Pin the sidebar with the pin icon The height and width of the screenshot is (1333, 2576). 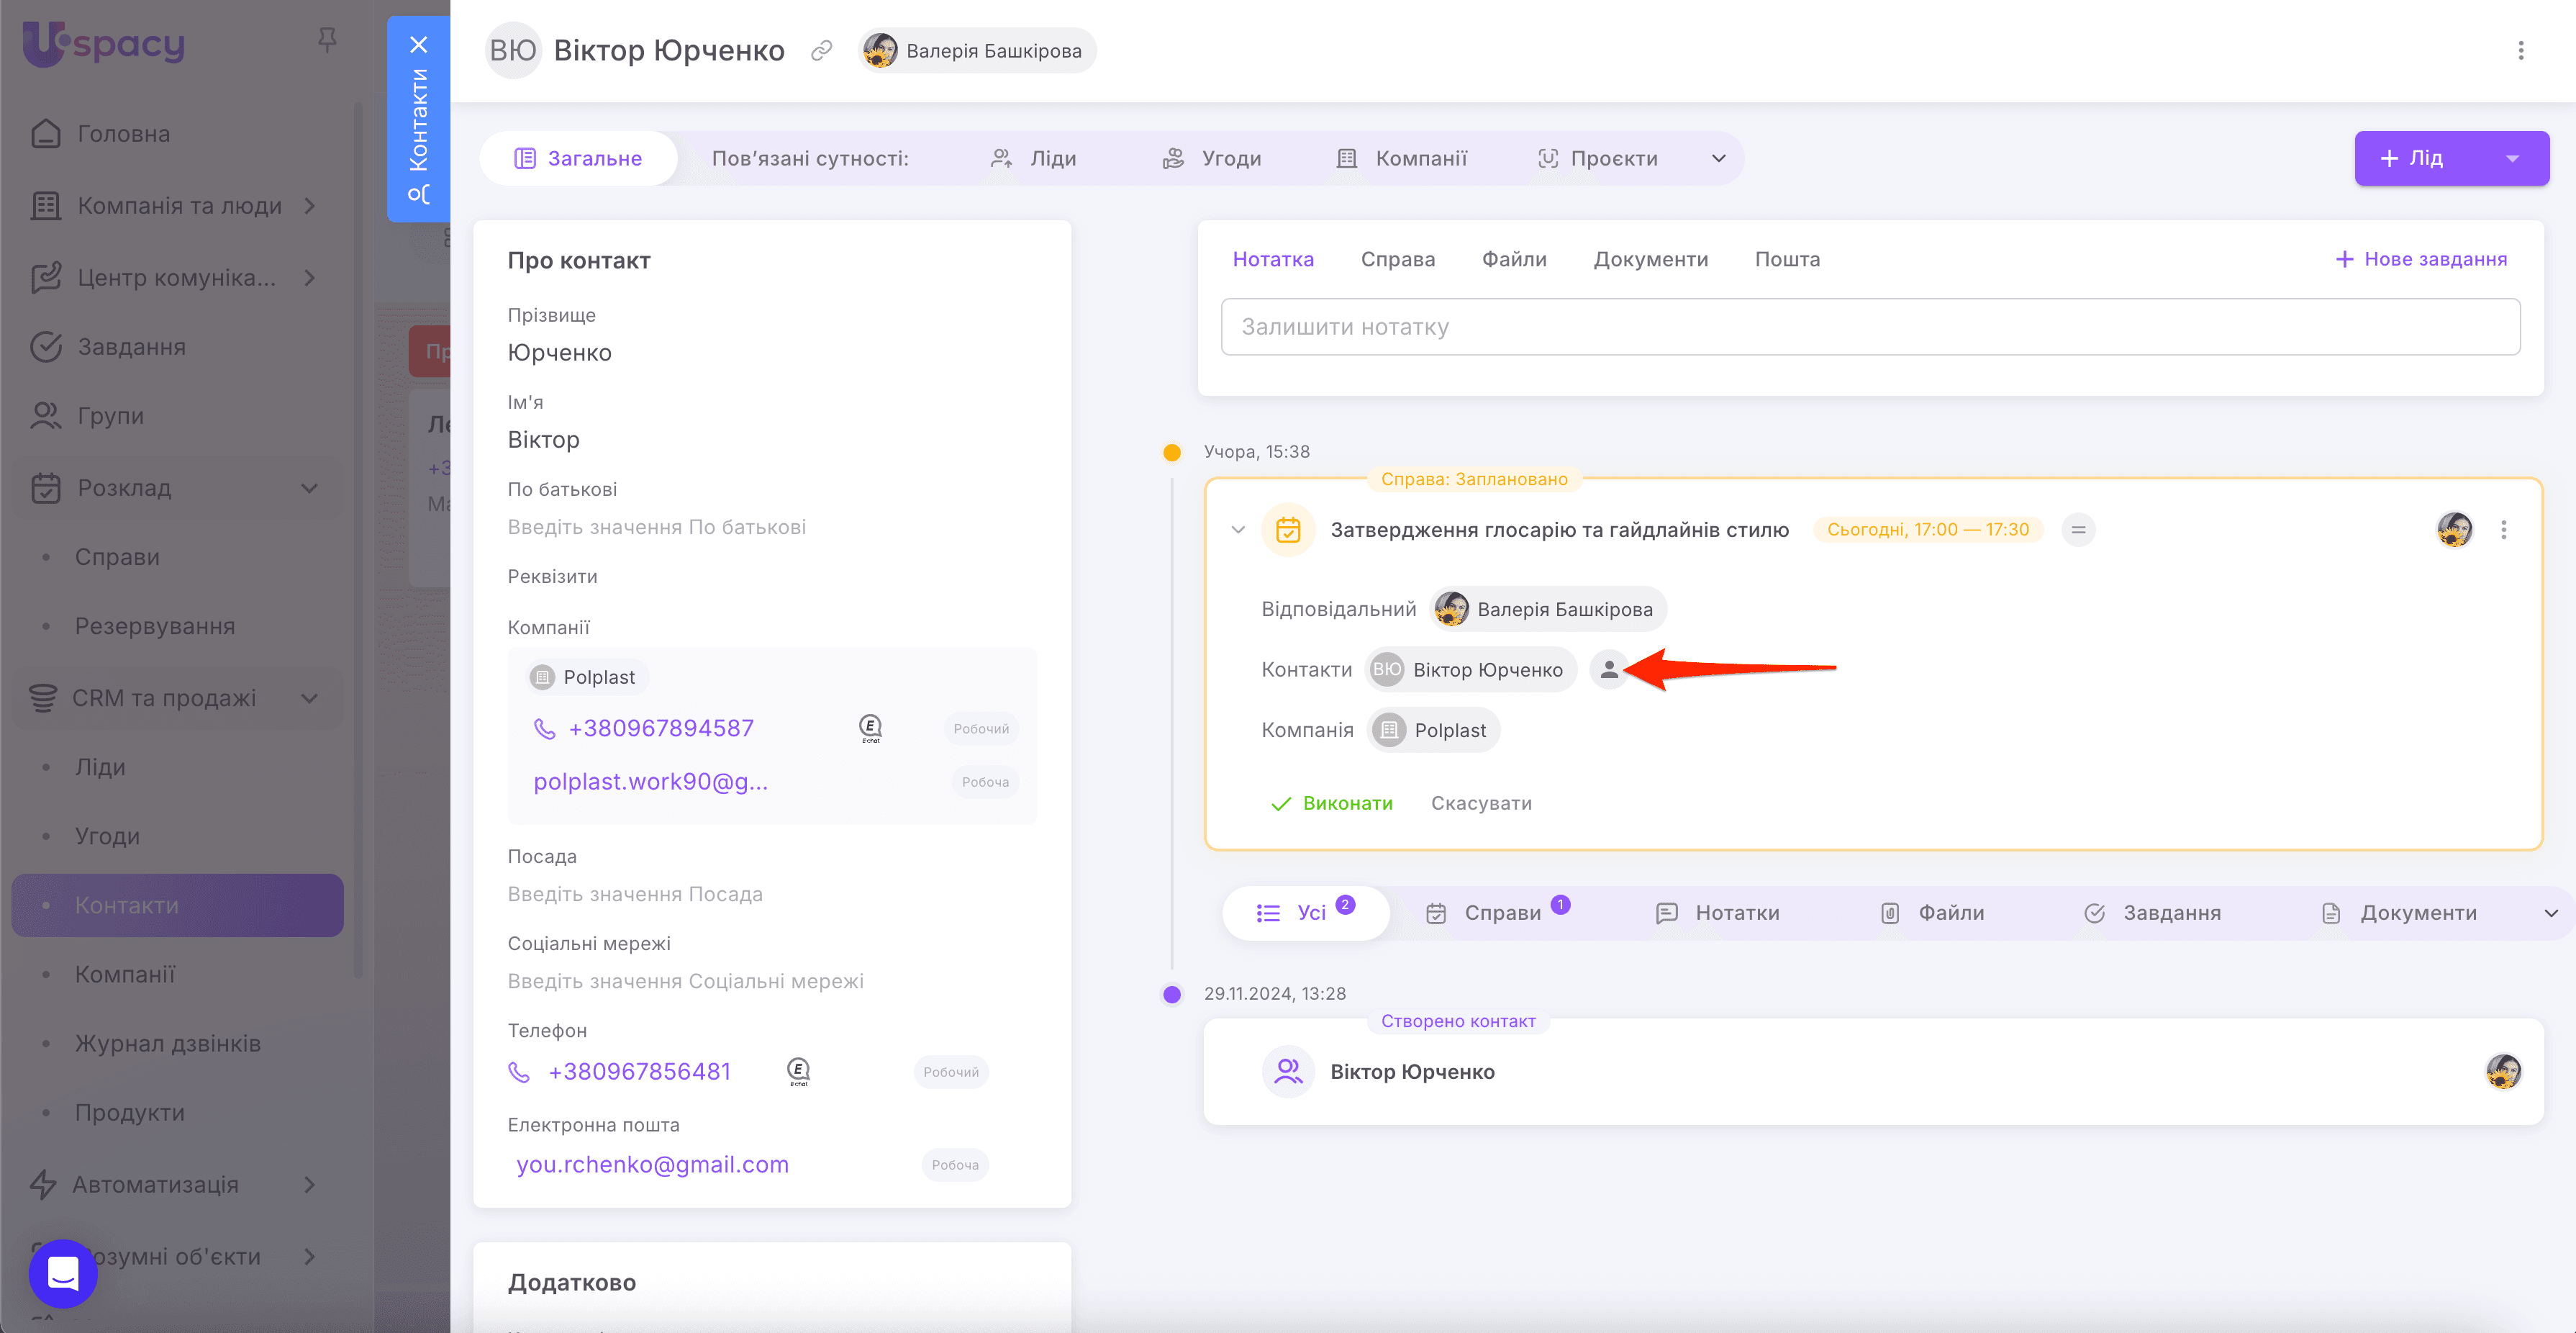pyautogui.click(x=327, y=40)
